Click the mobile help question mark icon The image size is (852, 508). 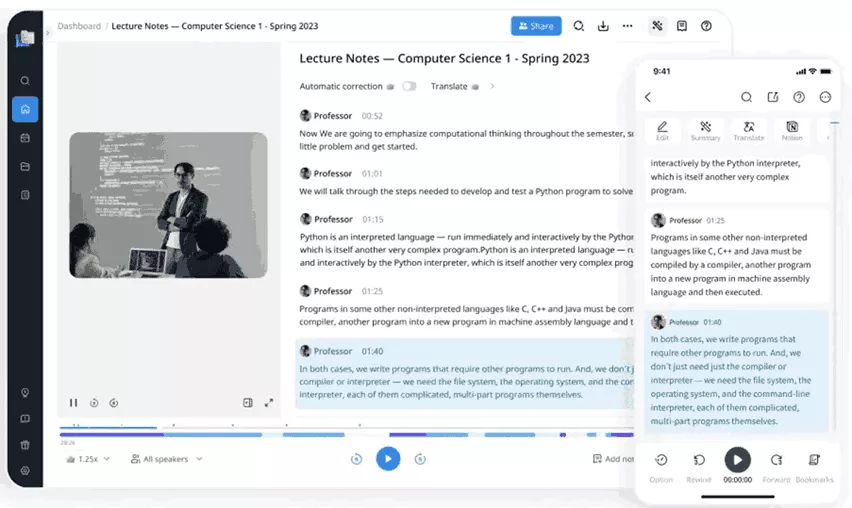pos(799,97)
